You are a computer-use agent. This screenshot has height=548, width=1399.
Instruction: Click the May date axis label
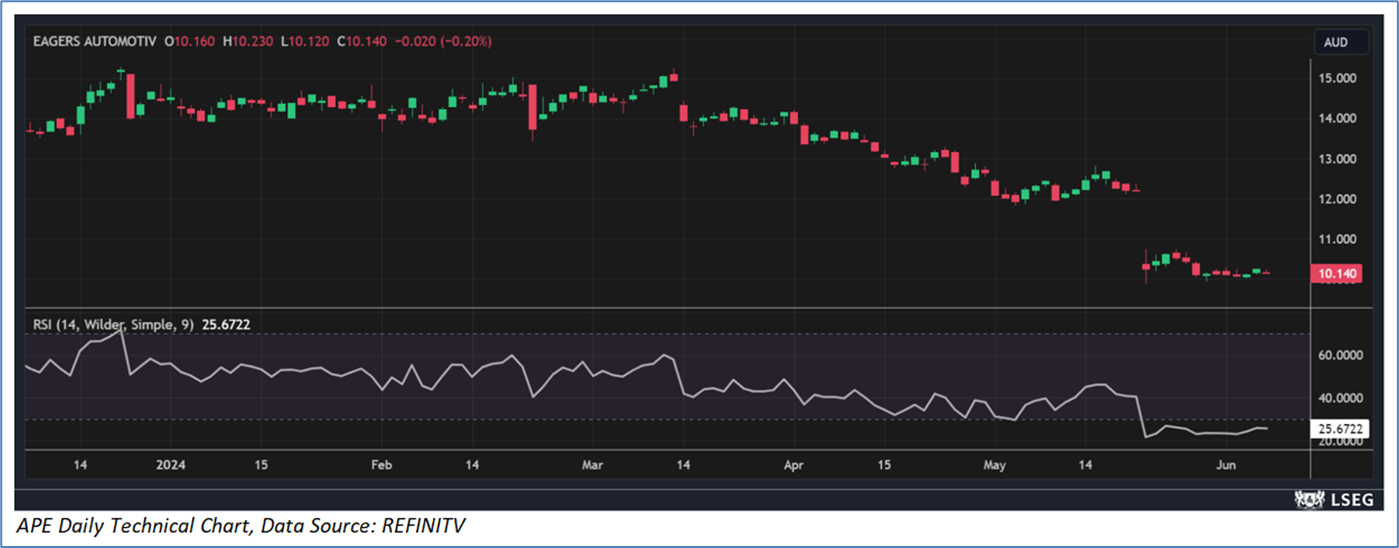(995, 465)
